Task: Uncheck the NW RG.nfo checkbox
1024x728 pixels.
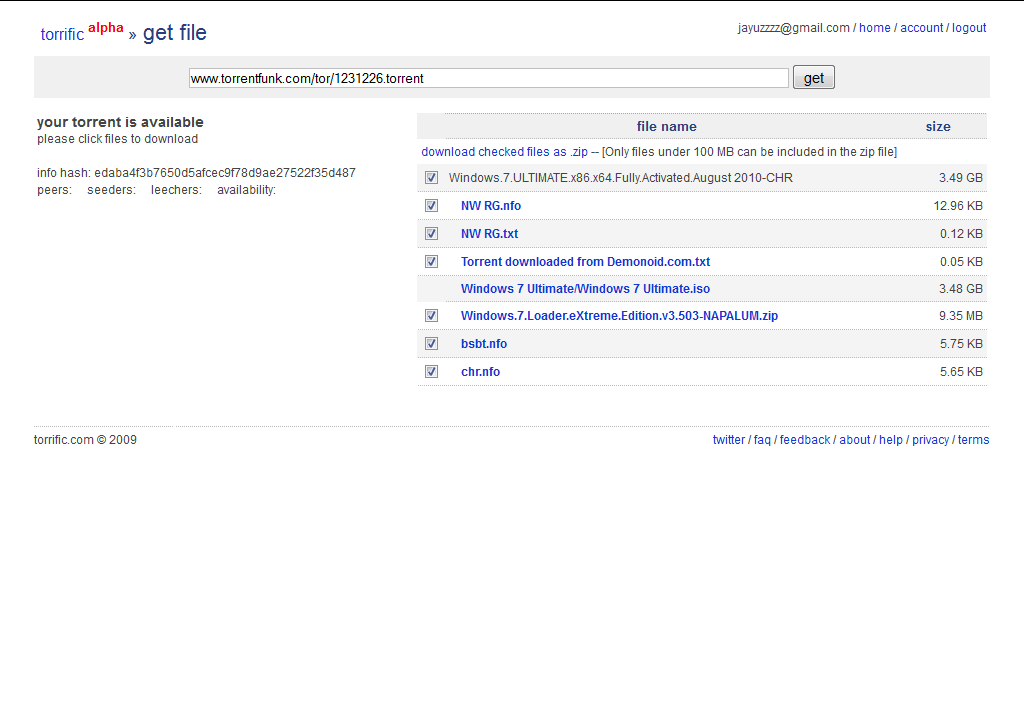Action: 431,206
